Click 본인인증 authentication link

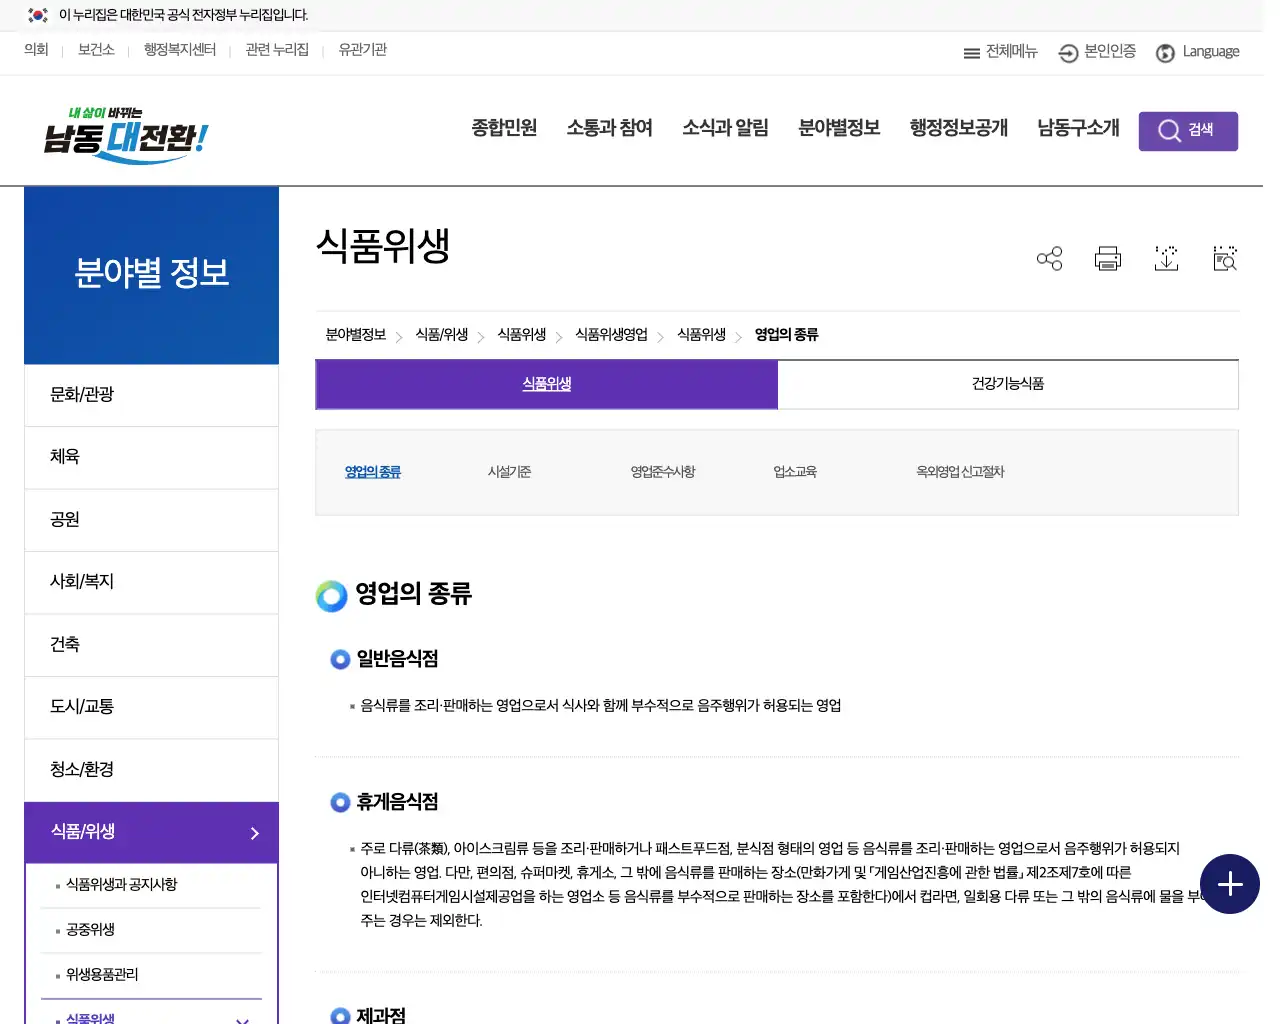(1097, 52)
